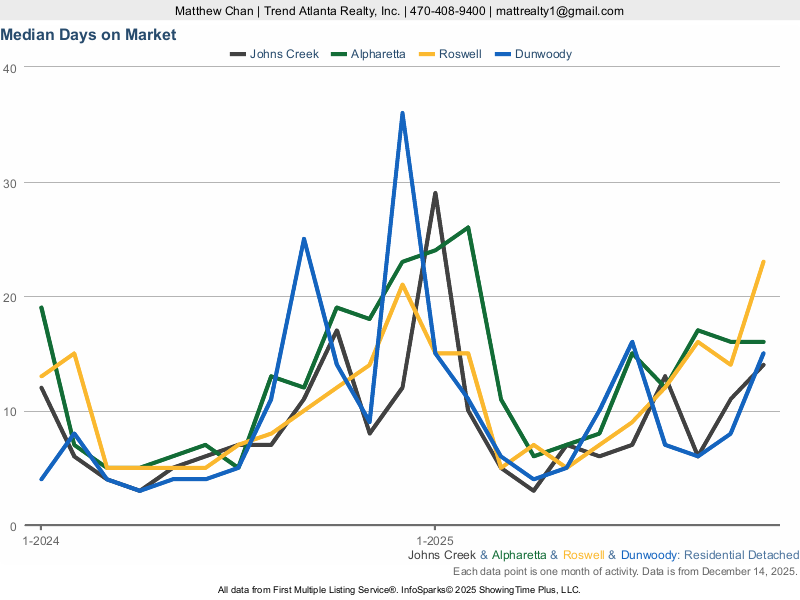This screenshot has width=800, height=600.
Task: Click the mattrealty1@gmail.com email address
Action: 560,11
